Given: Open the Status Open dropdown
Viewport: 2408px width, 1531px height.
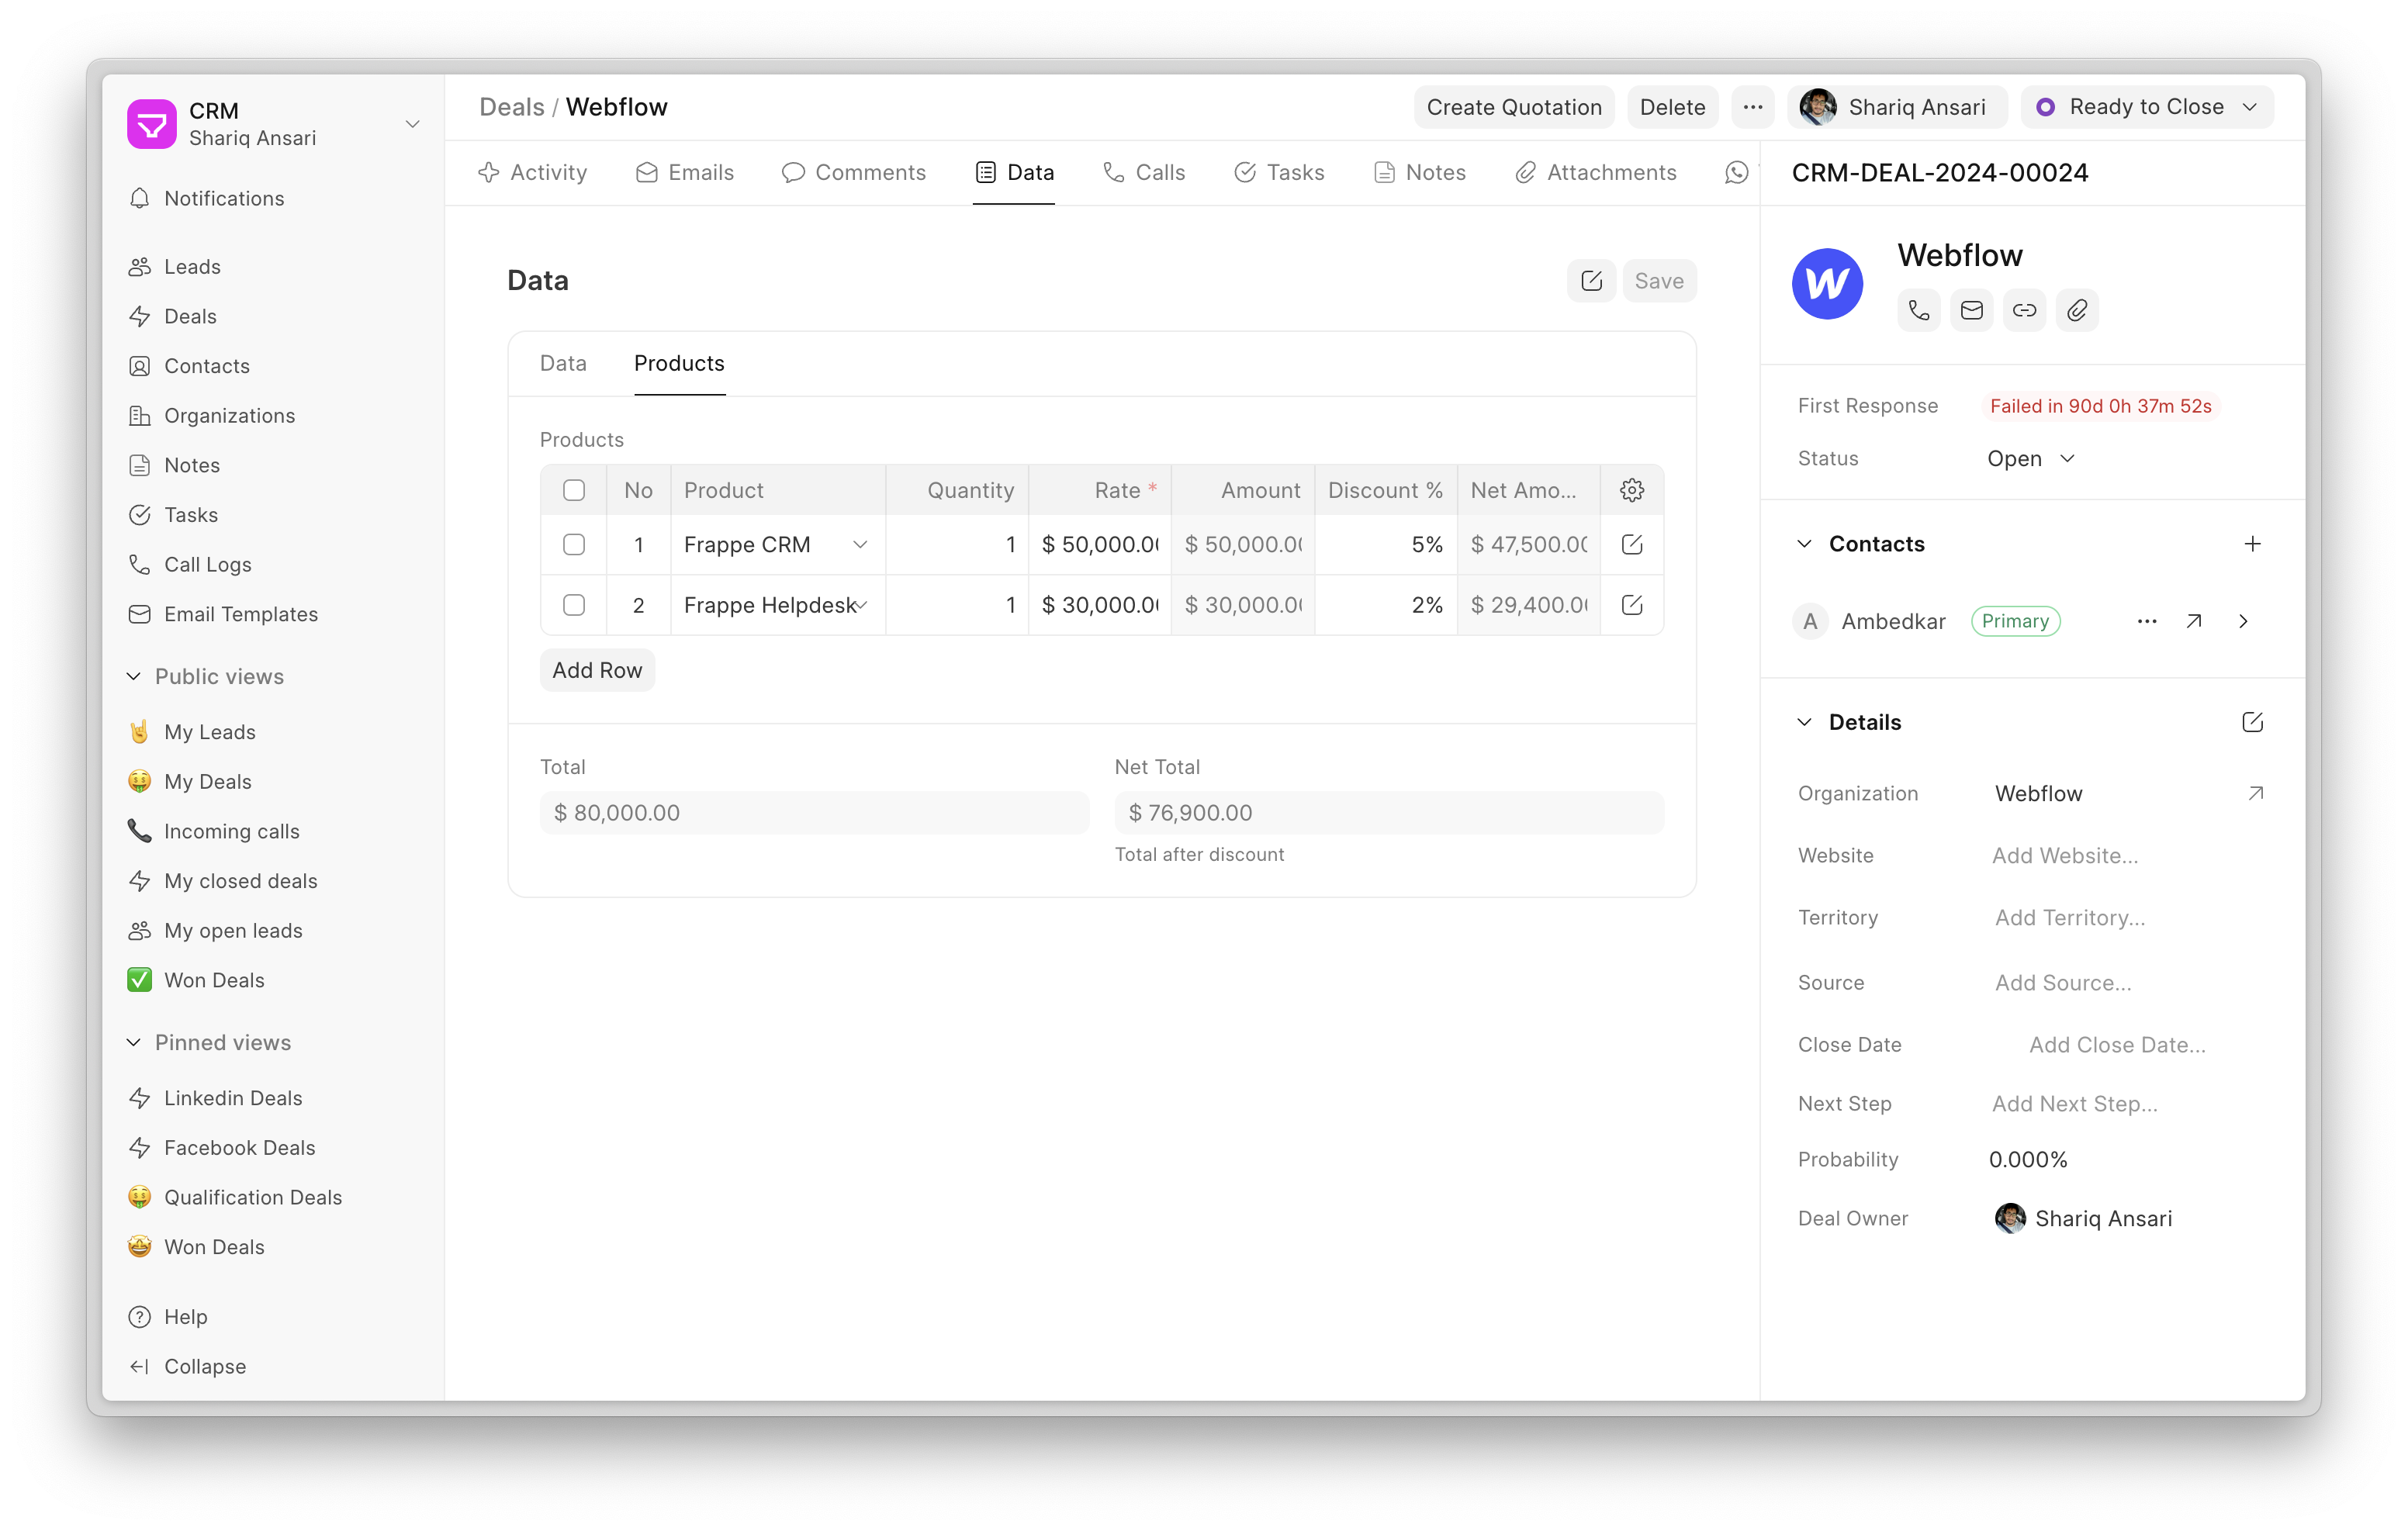Looking at the screenshot, I should [x=2030, y=458].
